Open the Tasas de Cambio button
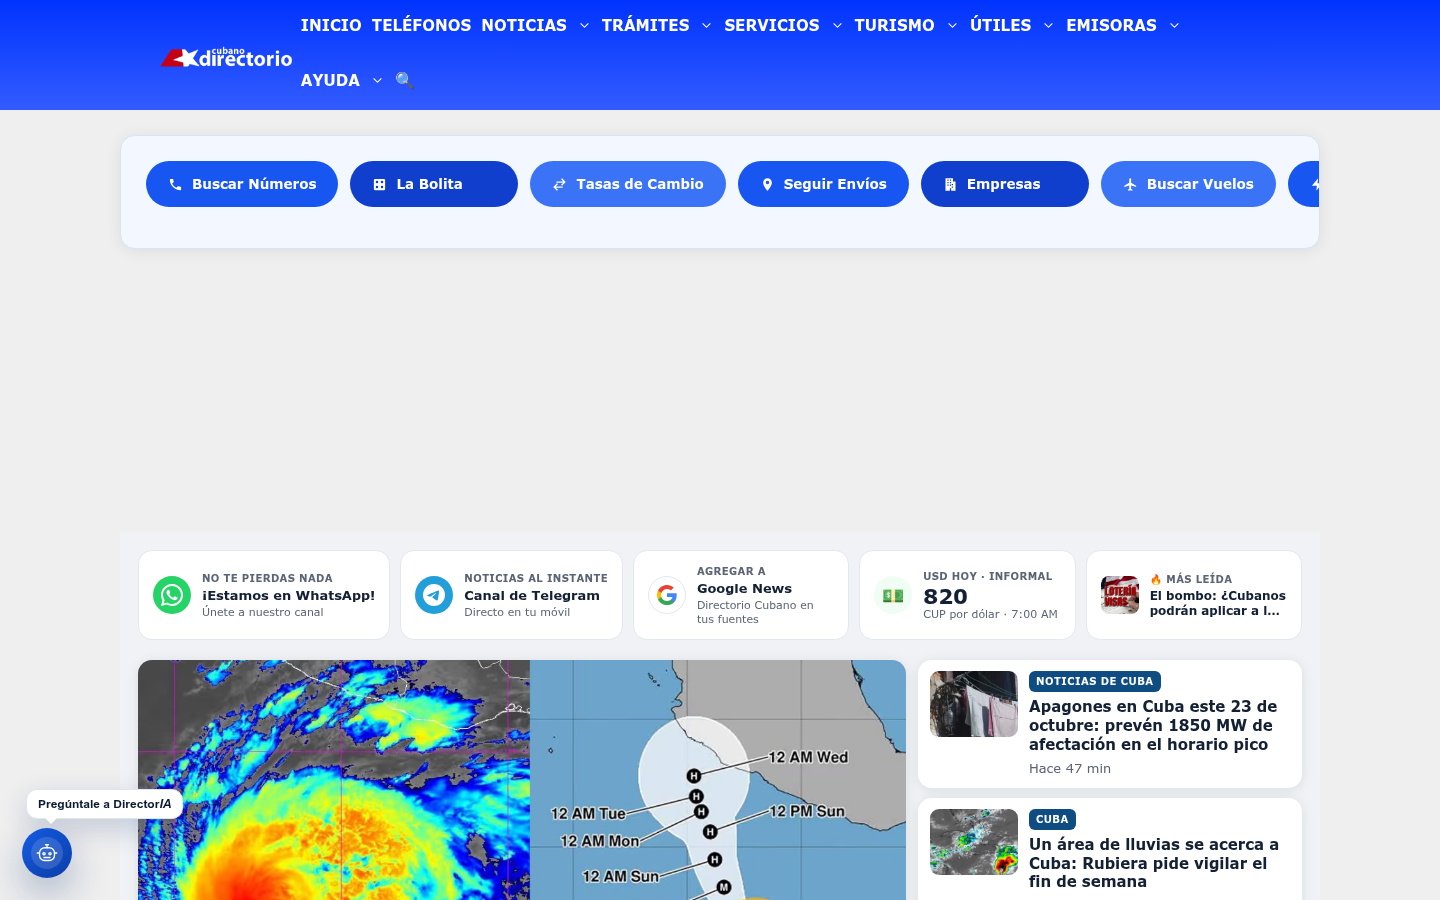The height and width of the screenshot is (900, 1440). point(628,184)
